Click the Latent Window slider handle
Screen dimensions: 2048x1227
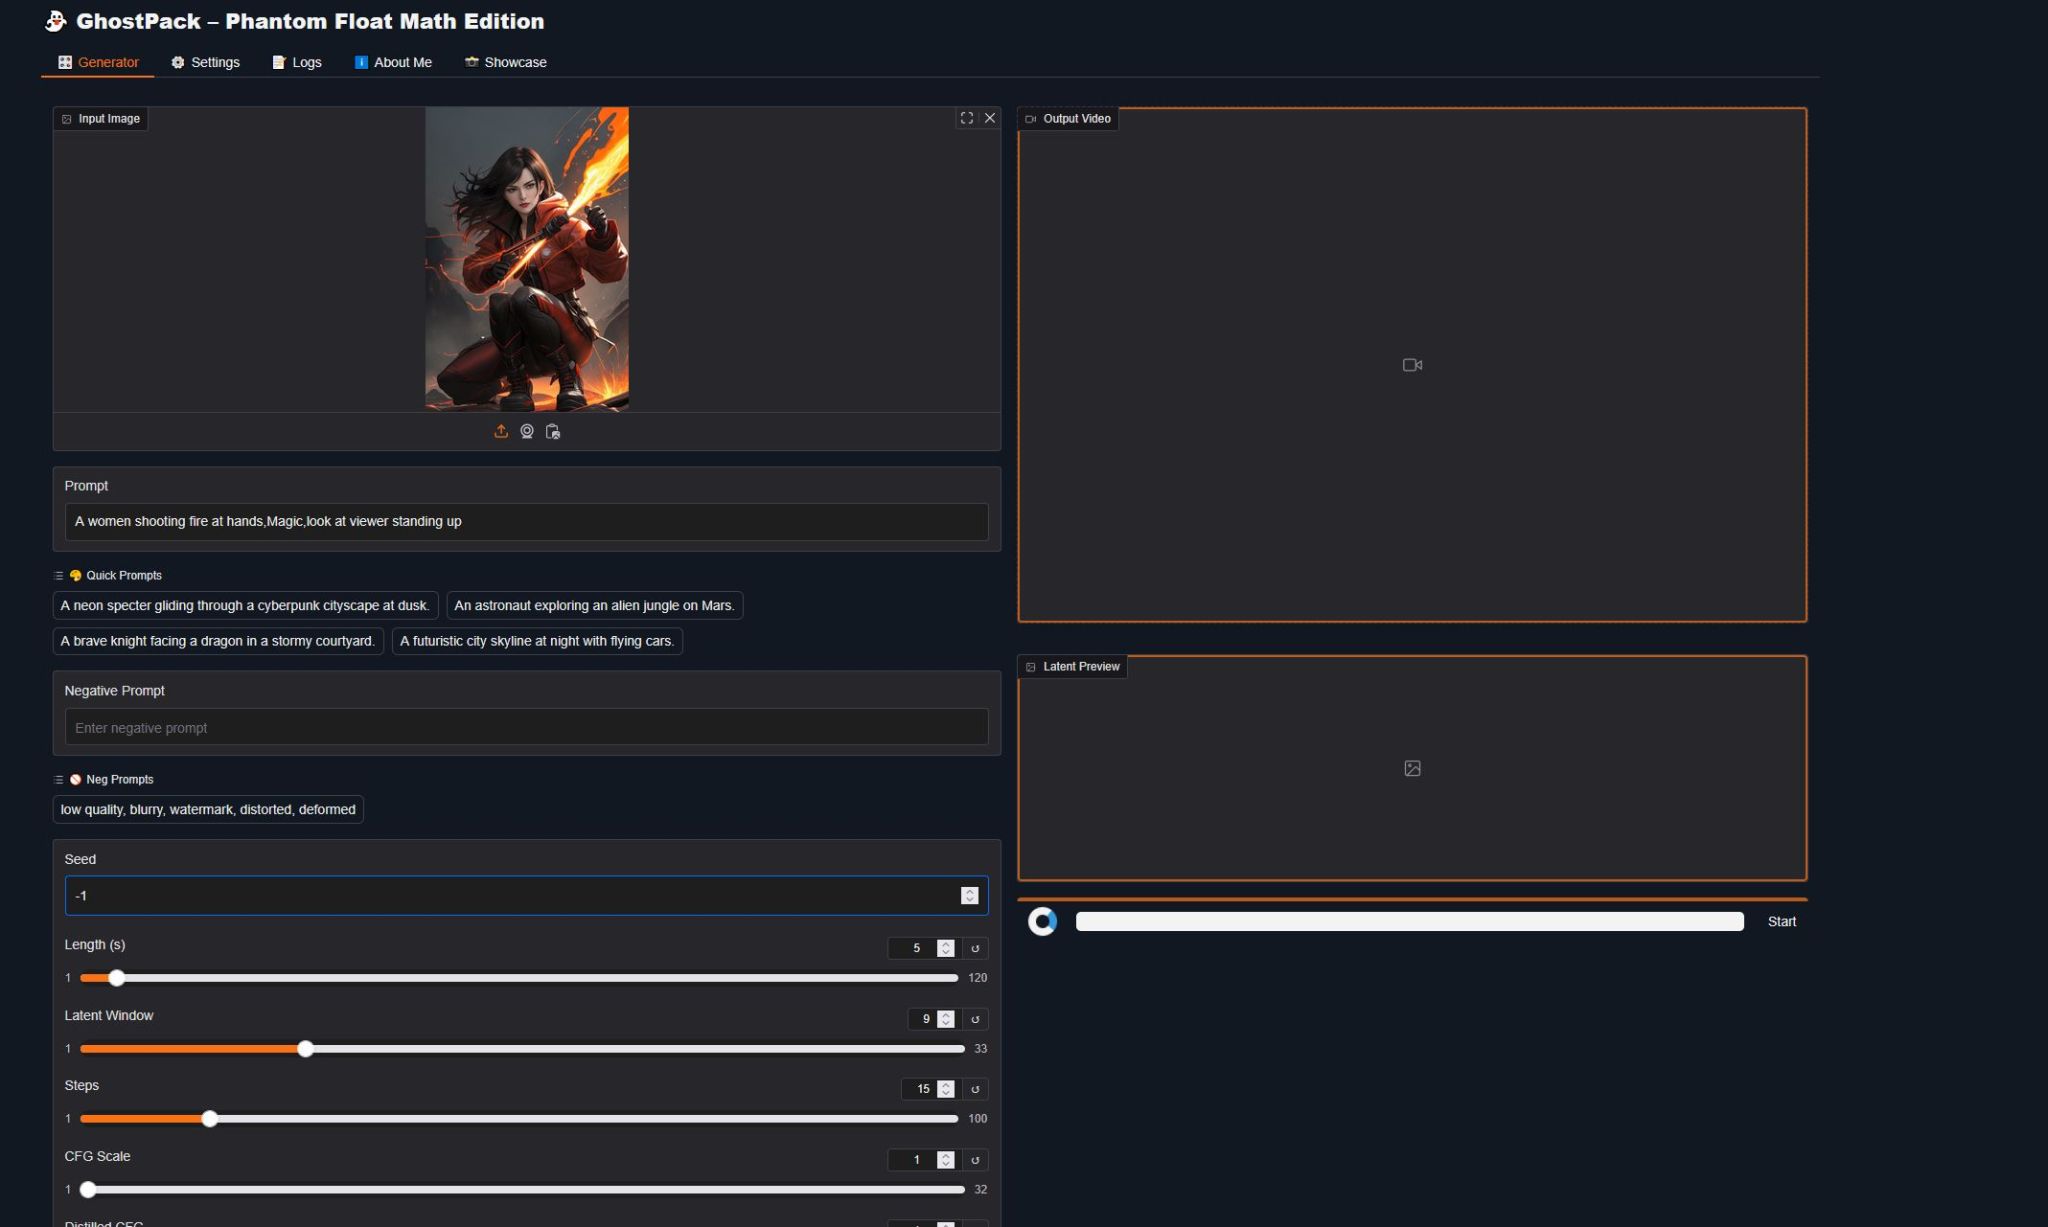coord(305,1048)
